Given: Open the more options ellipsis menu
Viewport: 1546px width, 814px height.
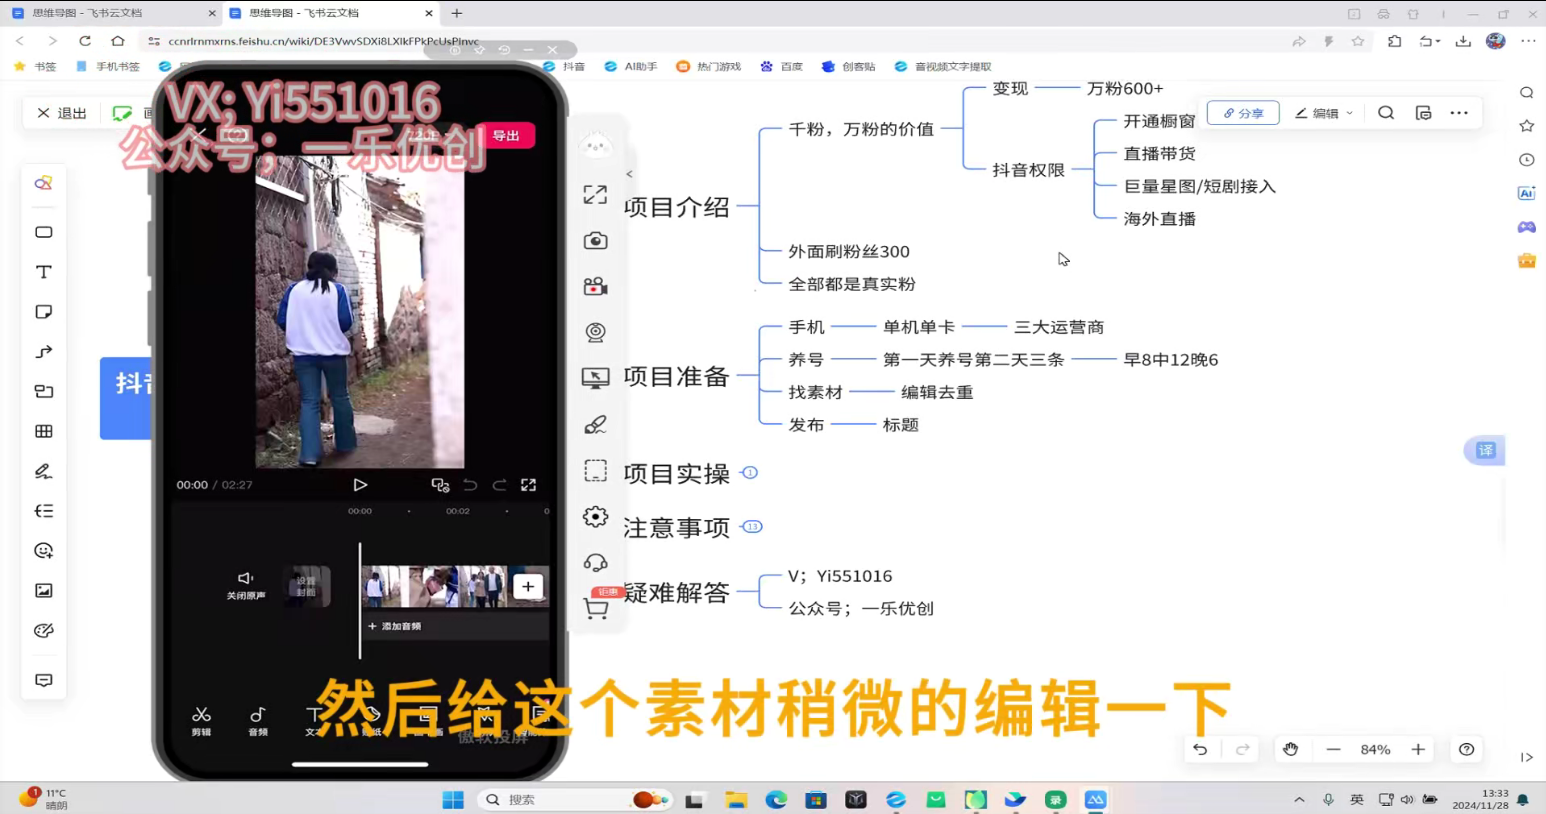Looking at the screenshot, I should coord(1459,113).
